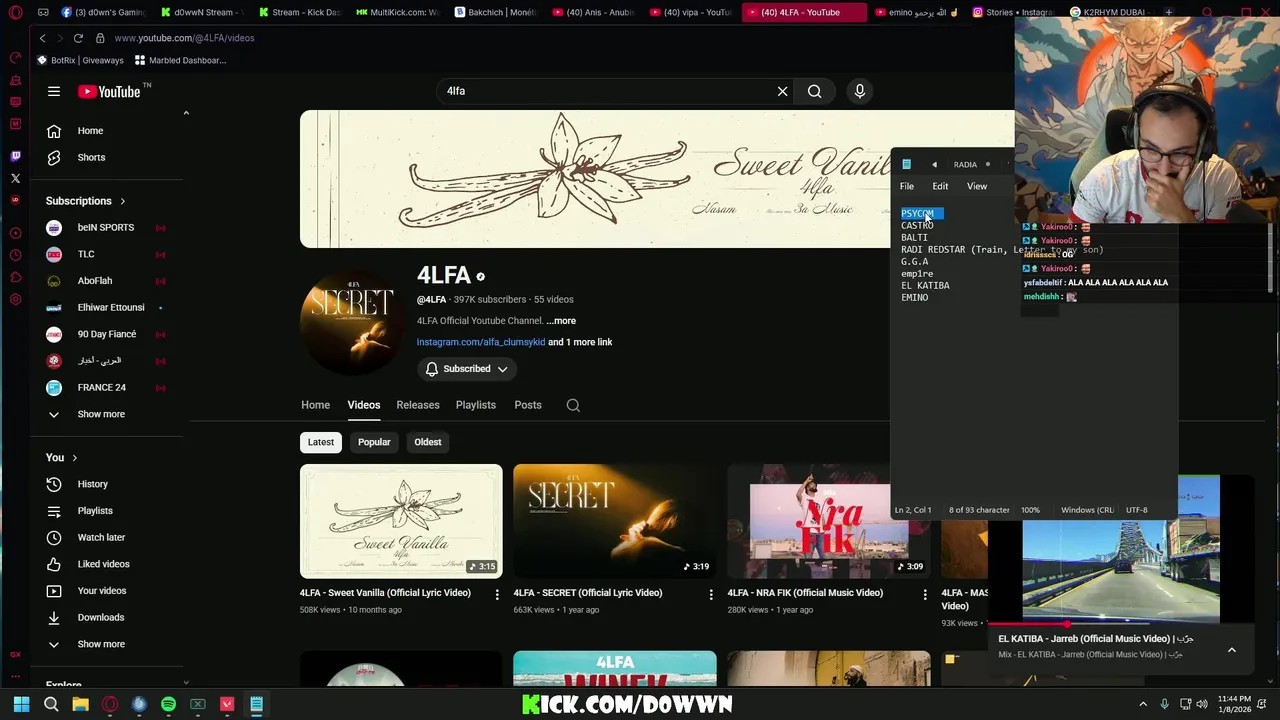Open the beIN SPORTS subscription
This screenshot has height=720, width=1280.
[x=105, y=228]
